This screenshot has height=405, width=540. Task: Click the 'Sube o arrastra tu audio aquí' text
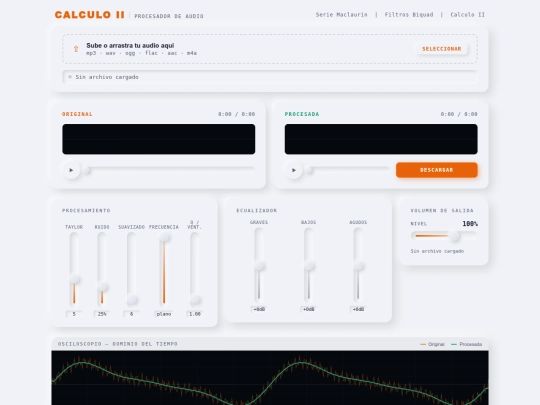(130, 45)
